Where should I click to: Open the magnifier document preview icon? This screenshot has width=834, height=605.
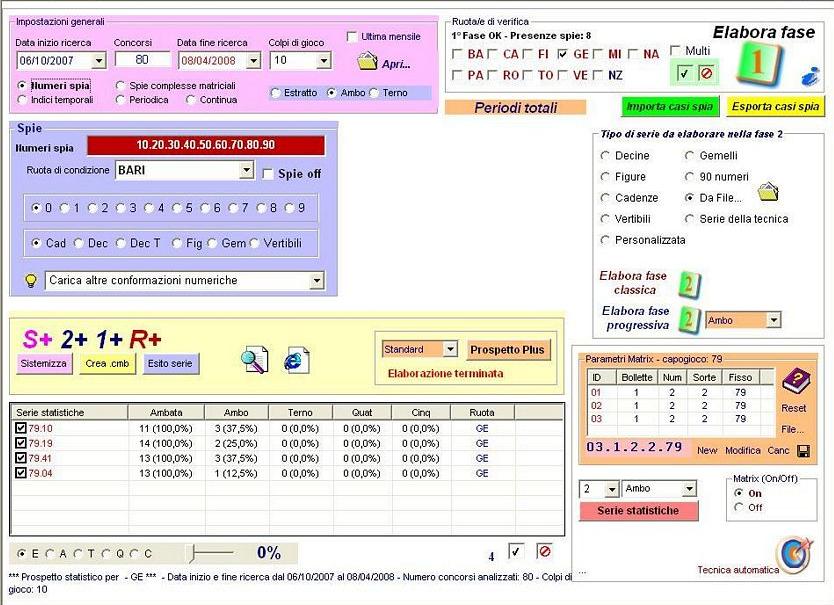click(255, 361)
